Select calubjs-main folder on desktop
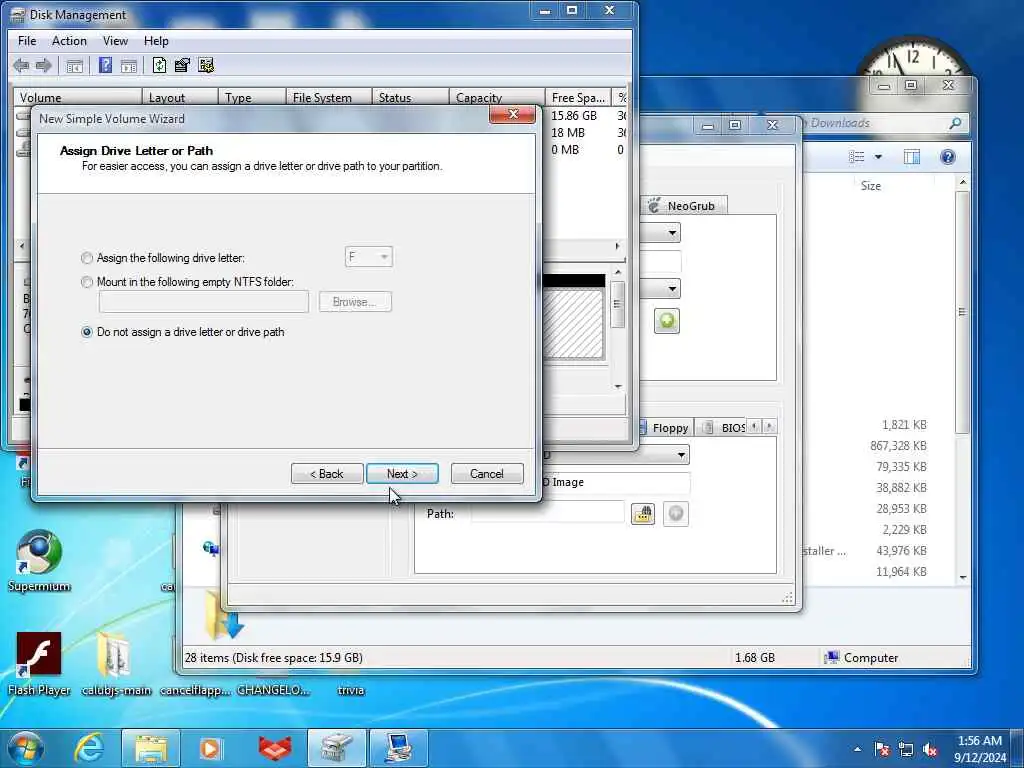The height and width of the screenshot is (768, 1024). tap(116, 664)
